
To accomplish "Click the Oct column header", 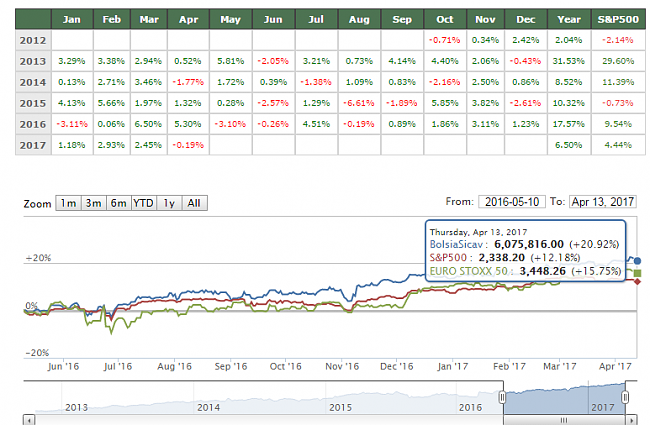I will click(x=445, y=19).
